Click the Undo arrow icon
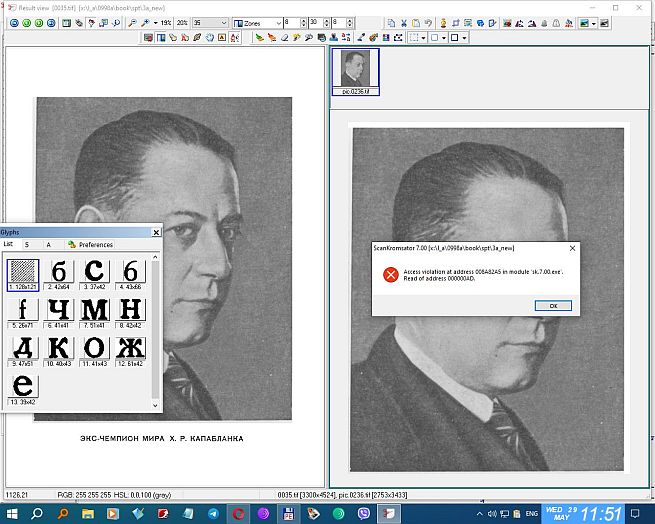This screenshot has height=524, width=655. pyautogui.click(x=428, y=23)
